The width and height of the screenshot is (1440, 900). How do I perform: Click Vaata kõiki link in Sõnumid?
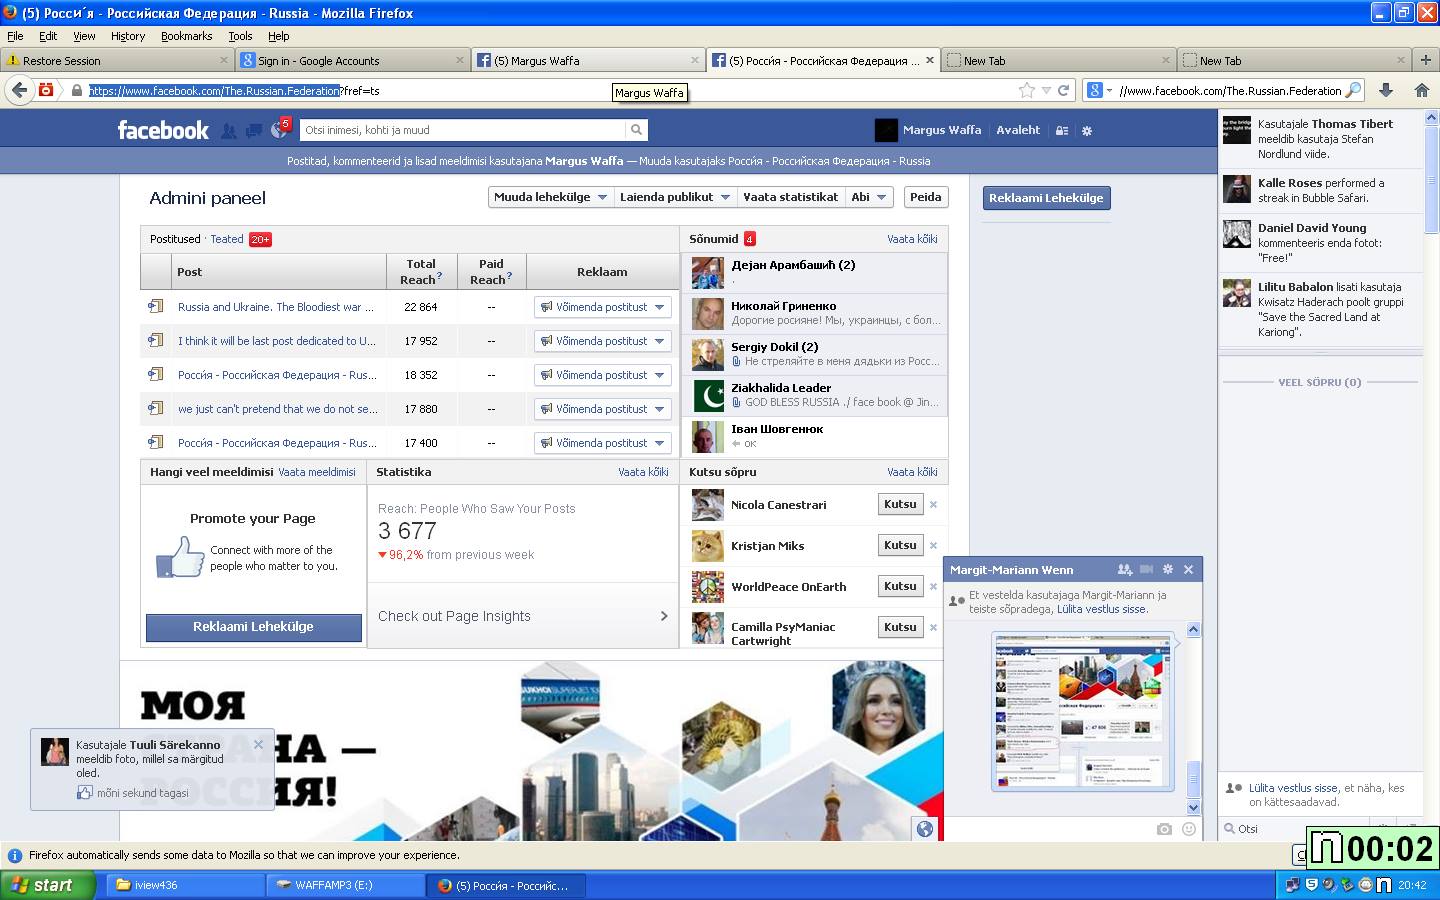click(912, 239)
